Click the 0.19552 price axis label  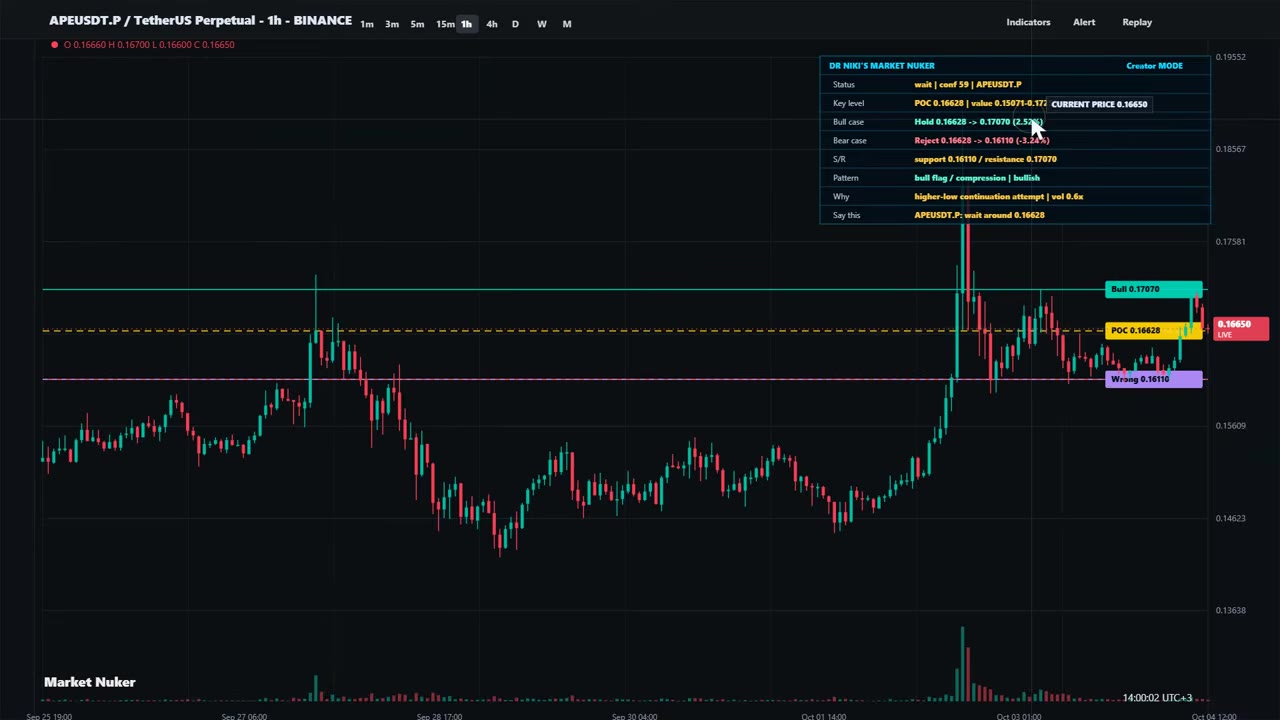pyautogui.click(x=1230, y=57)
